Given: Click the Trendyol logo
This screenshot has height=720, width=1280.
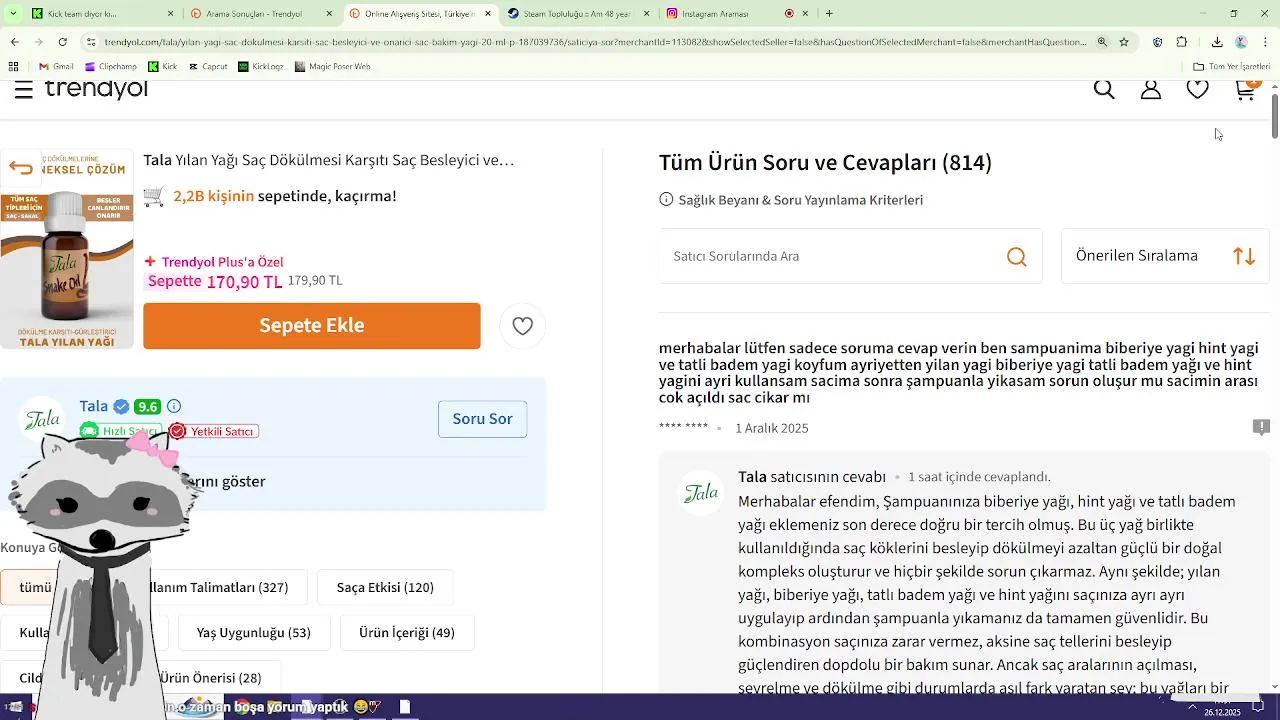Looking at the screenshot, I should click(x=96, y=89).
